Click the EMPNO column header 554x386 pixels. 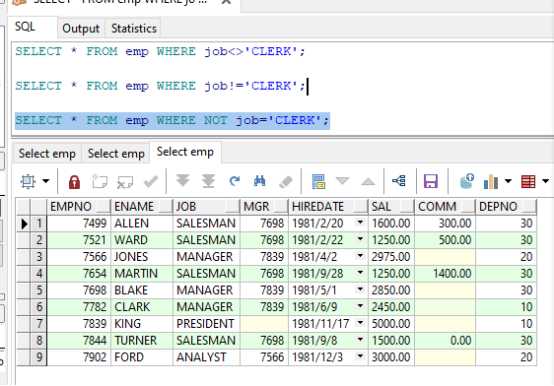click(79, 207)
